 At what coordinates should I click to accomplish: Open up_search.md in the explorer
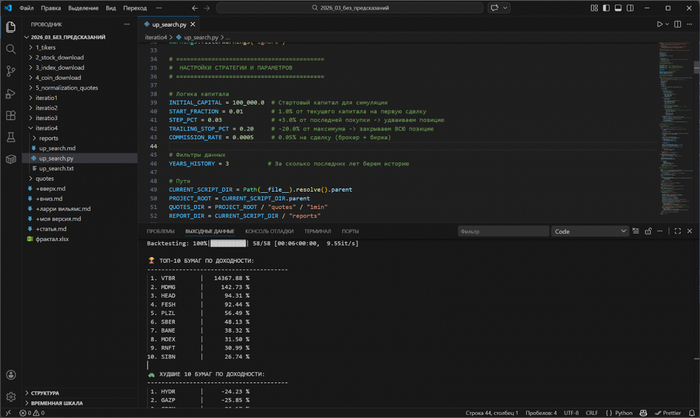coord(57,148)
